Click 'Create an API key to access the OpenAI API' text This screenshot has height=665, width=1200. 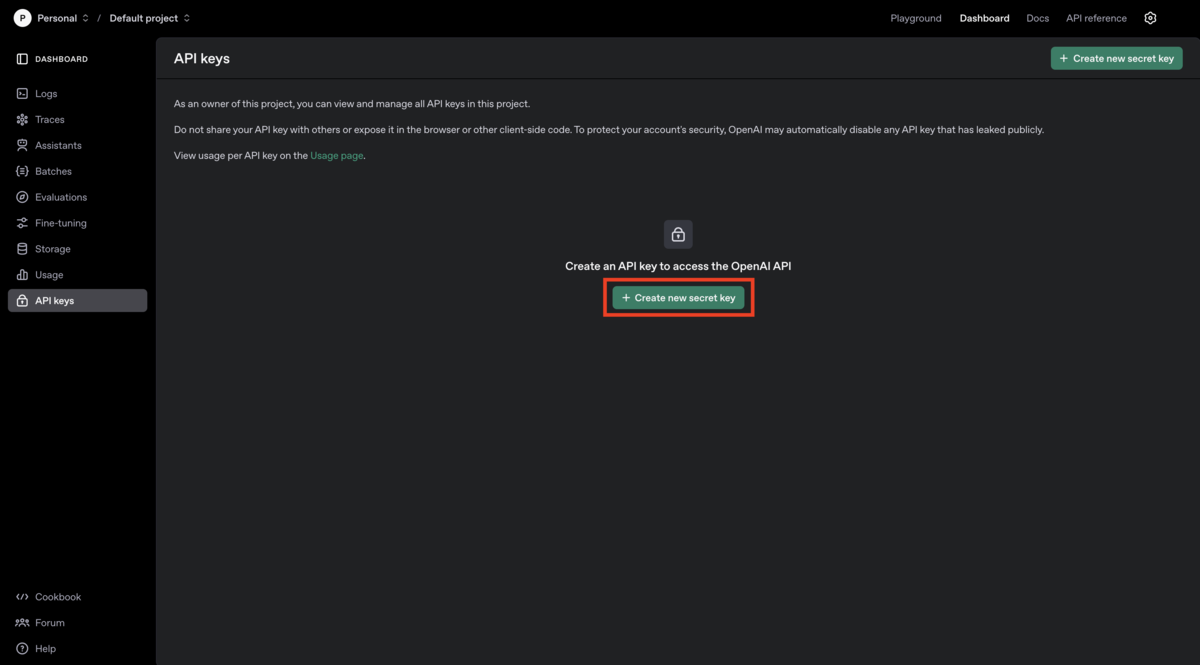tap(678, 266)
